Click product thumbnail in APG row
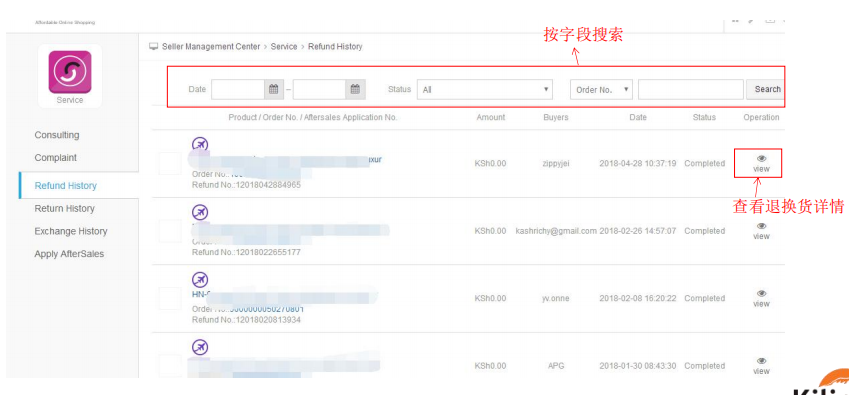The width and height of the screenshot is (849, 395). click(x=170, y=366)
